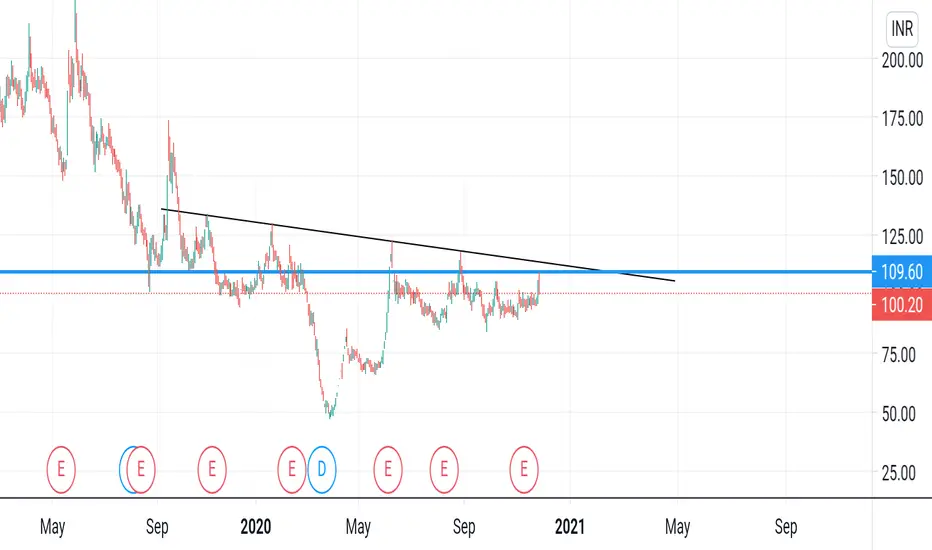Click the 125.00 price axis label

[902, 236]
